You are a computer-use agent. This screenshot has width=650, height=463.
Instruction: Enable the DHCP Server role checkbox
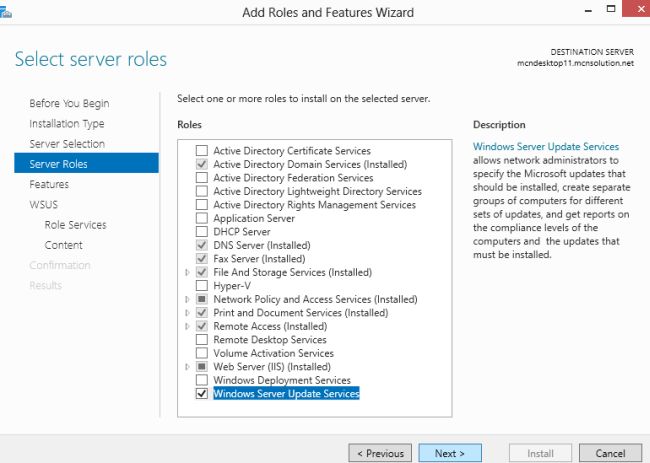[x=202, y=232]
